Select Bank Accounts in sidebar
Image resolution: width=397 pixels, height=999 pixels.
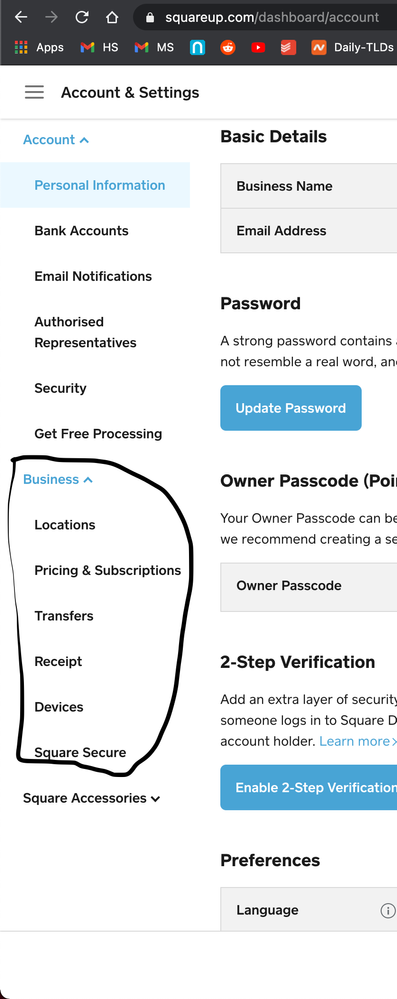tap(82, 231)
